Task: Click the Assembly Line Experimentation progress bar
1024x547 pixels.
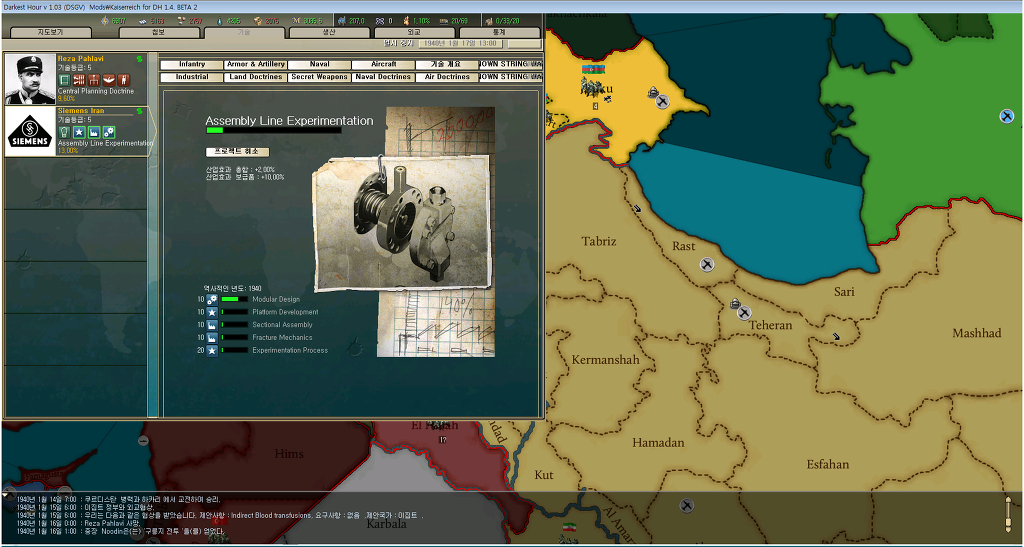Action: [274, 131]
